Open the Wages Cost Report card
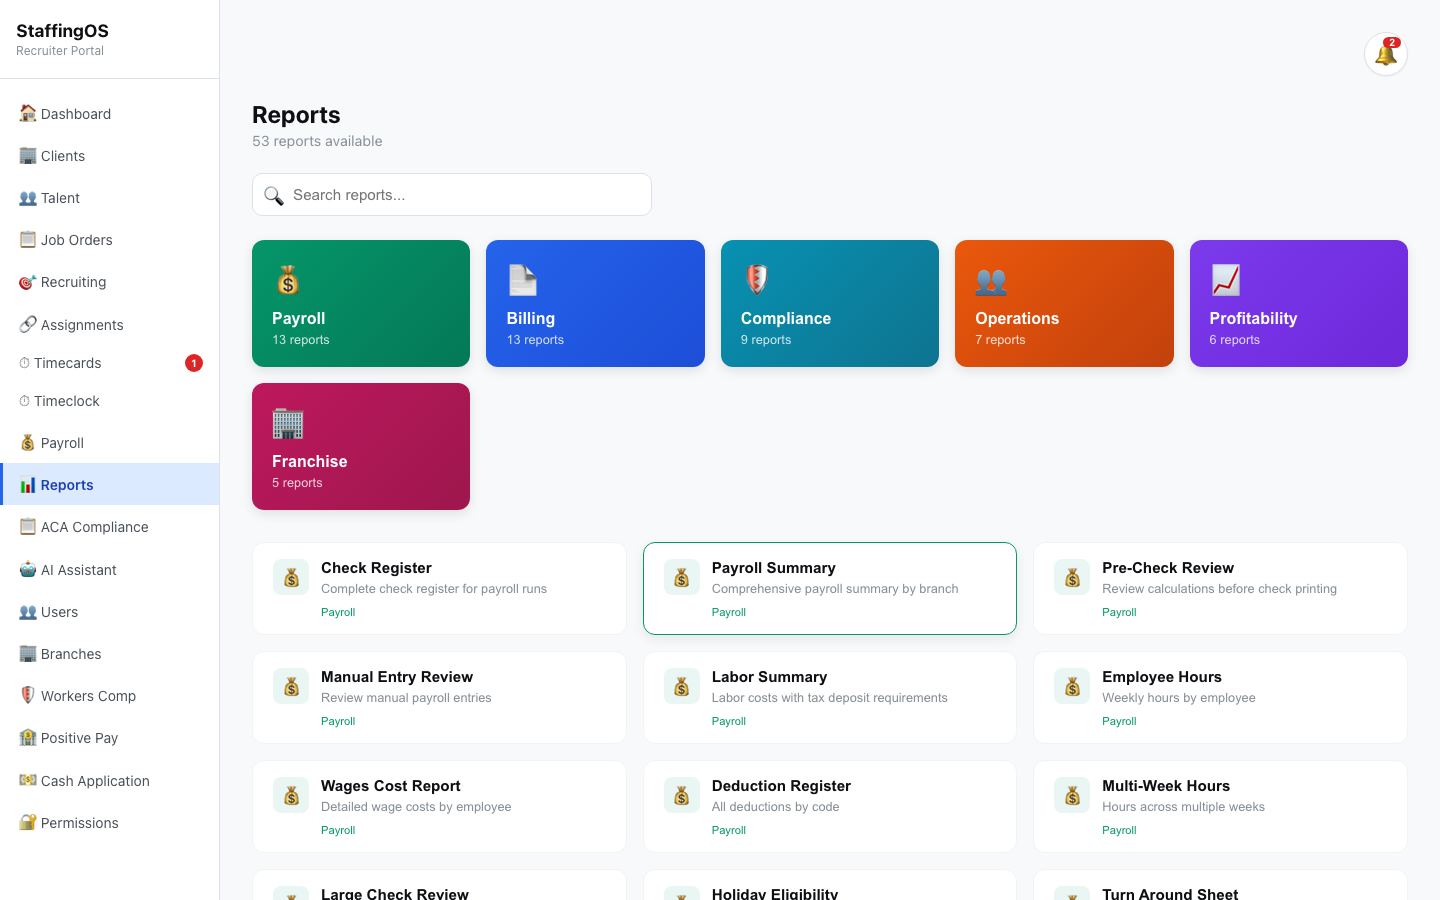This screenshot has width=1440, height=900. point(439,806)
